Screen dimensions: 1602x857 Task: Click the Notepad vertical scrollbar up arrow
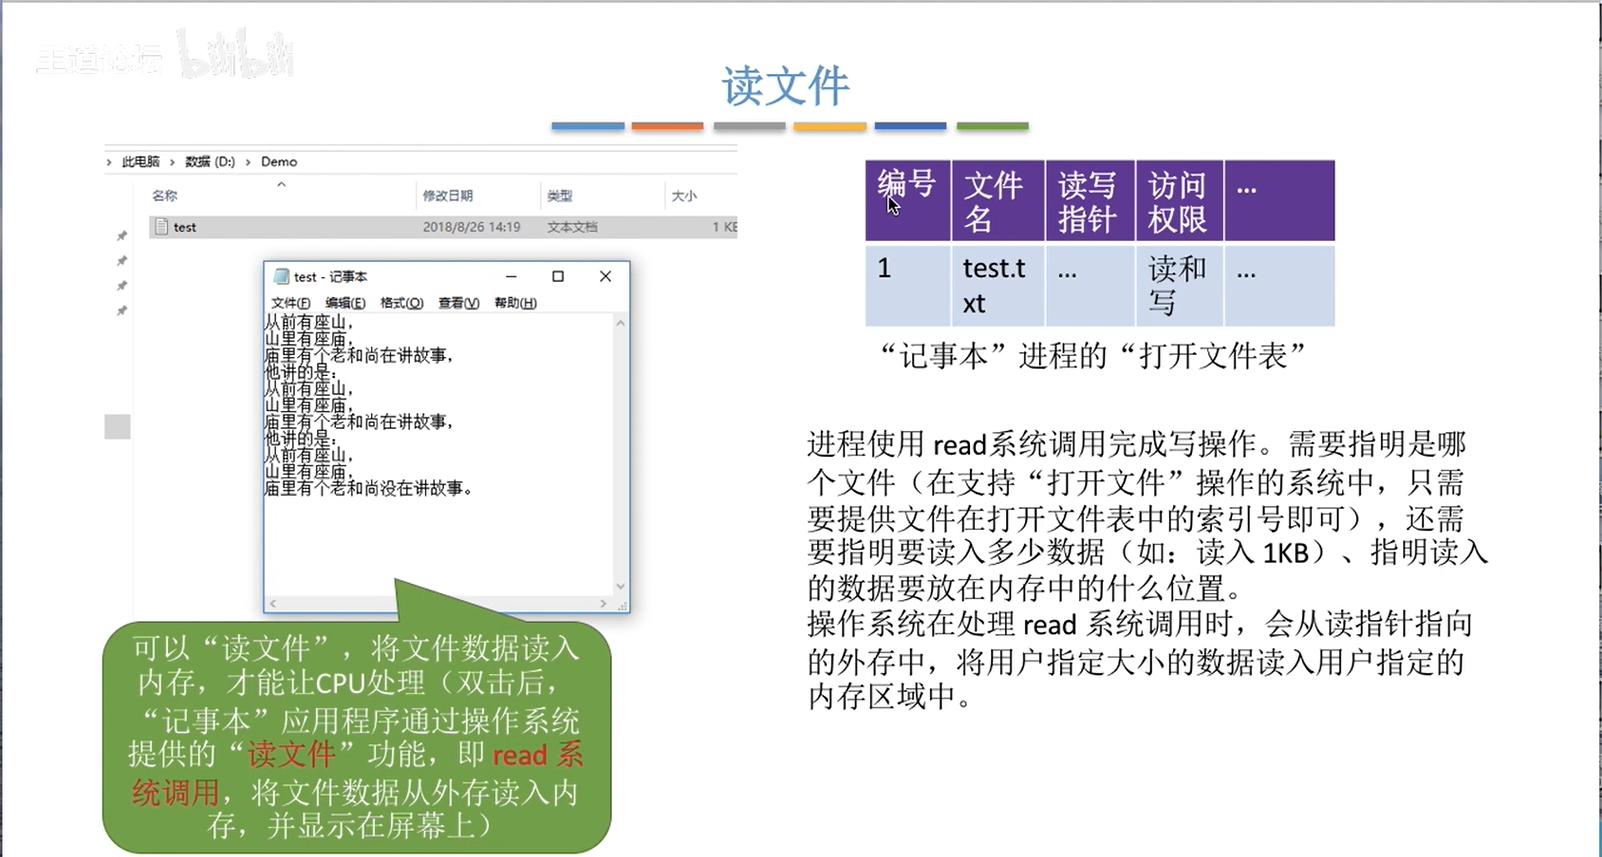[620, 323]
